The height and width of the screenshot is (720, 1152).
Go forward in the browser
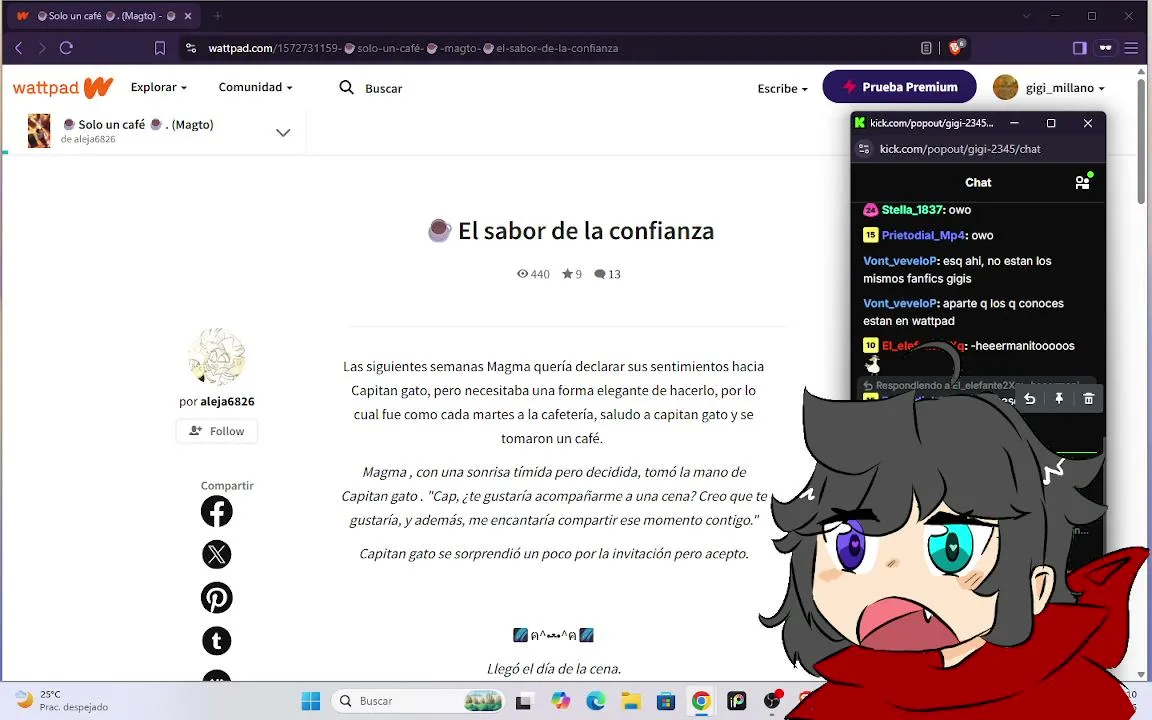tap(42, 48)
